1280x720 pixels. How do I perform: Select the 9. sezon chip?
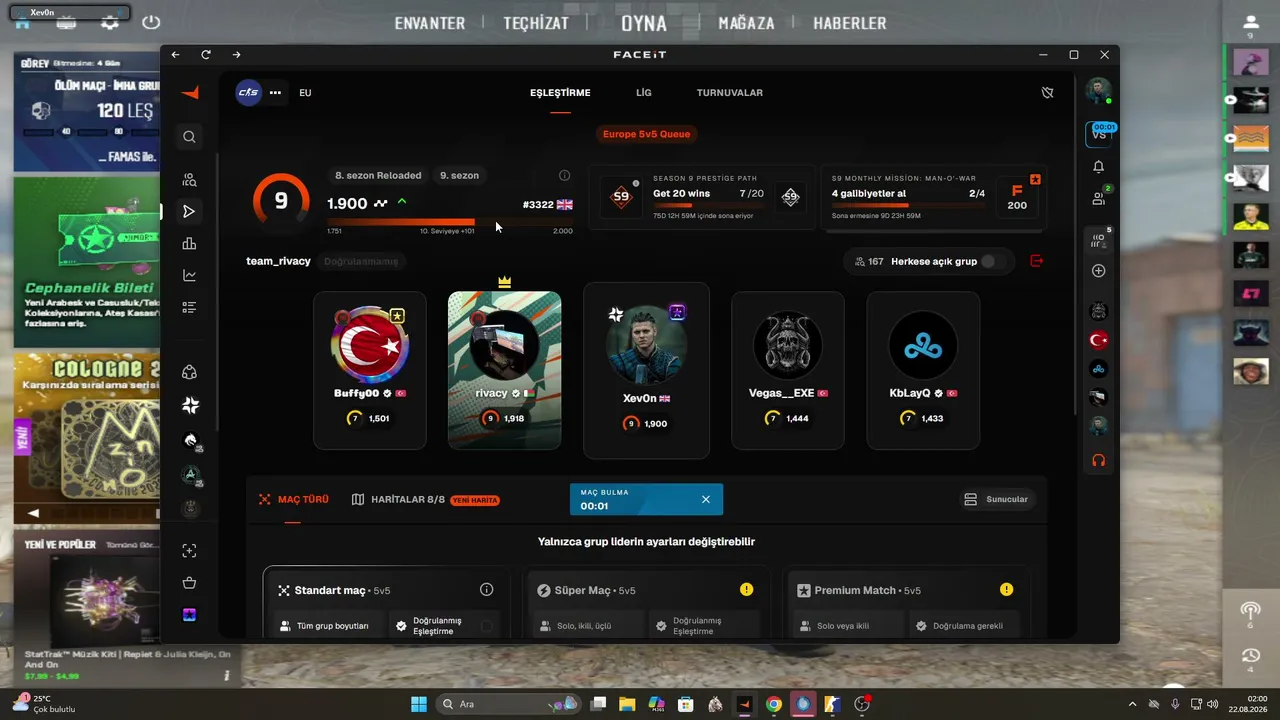point(459,176)
